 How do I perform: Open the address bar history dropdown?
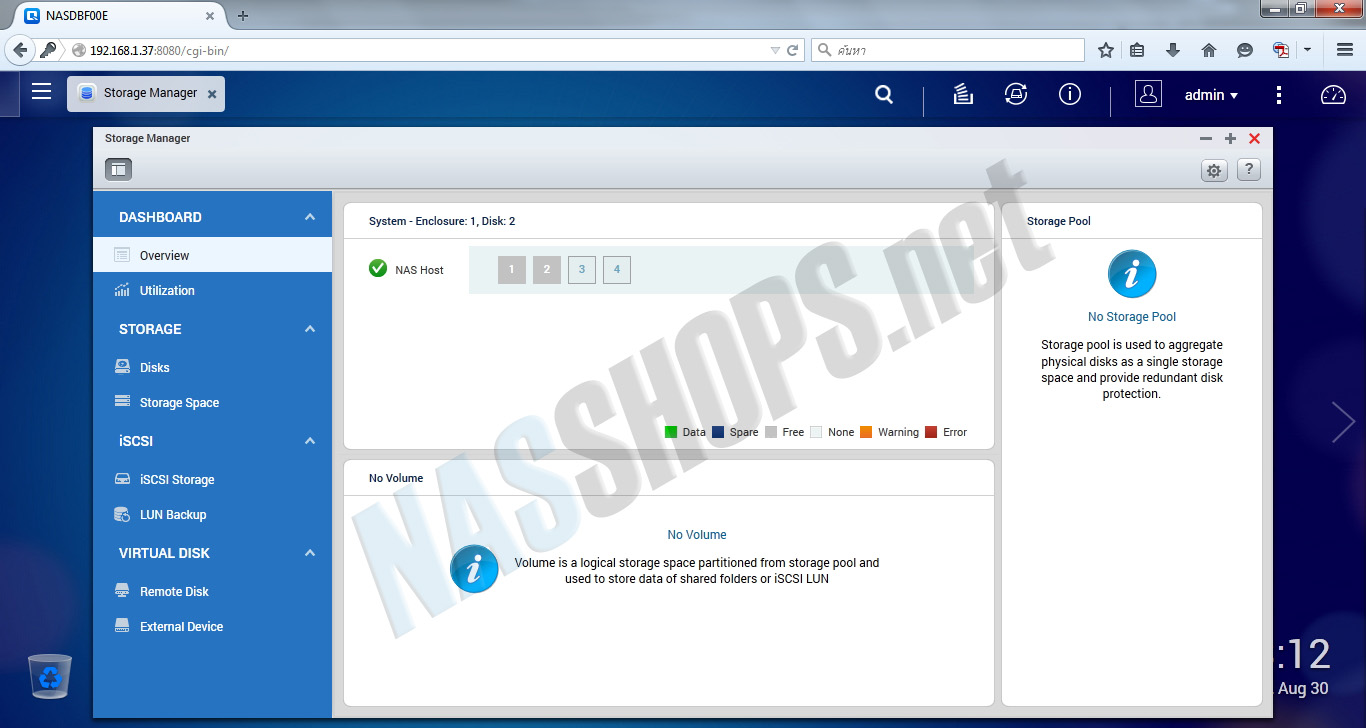click(x=775, y=50)
